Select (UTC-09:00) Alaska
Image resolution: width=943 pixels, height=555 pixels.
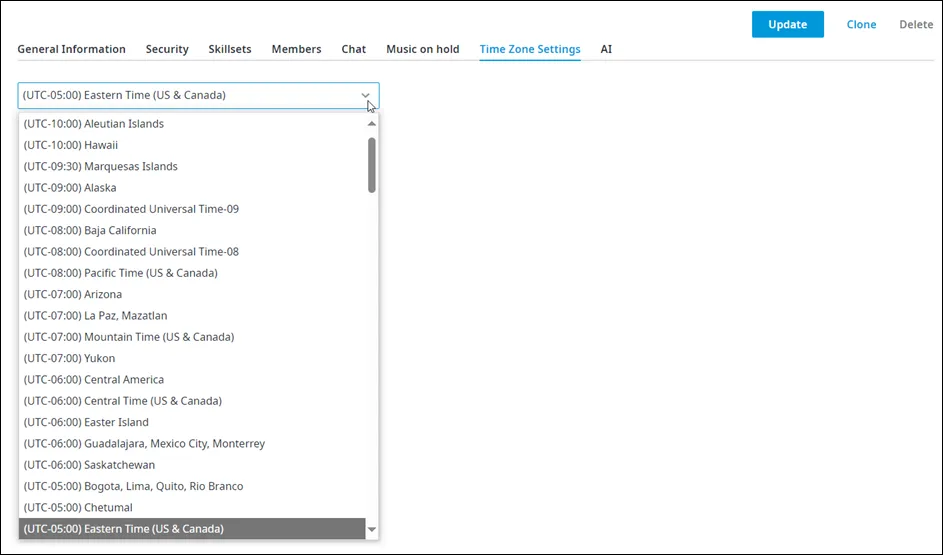click(192, 188)
